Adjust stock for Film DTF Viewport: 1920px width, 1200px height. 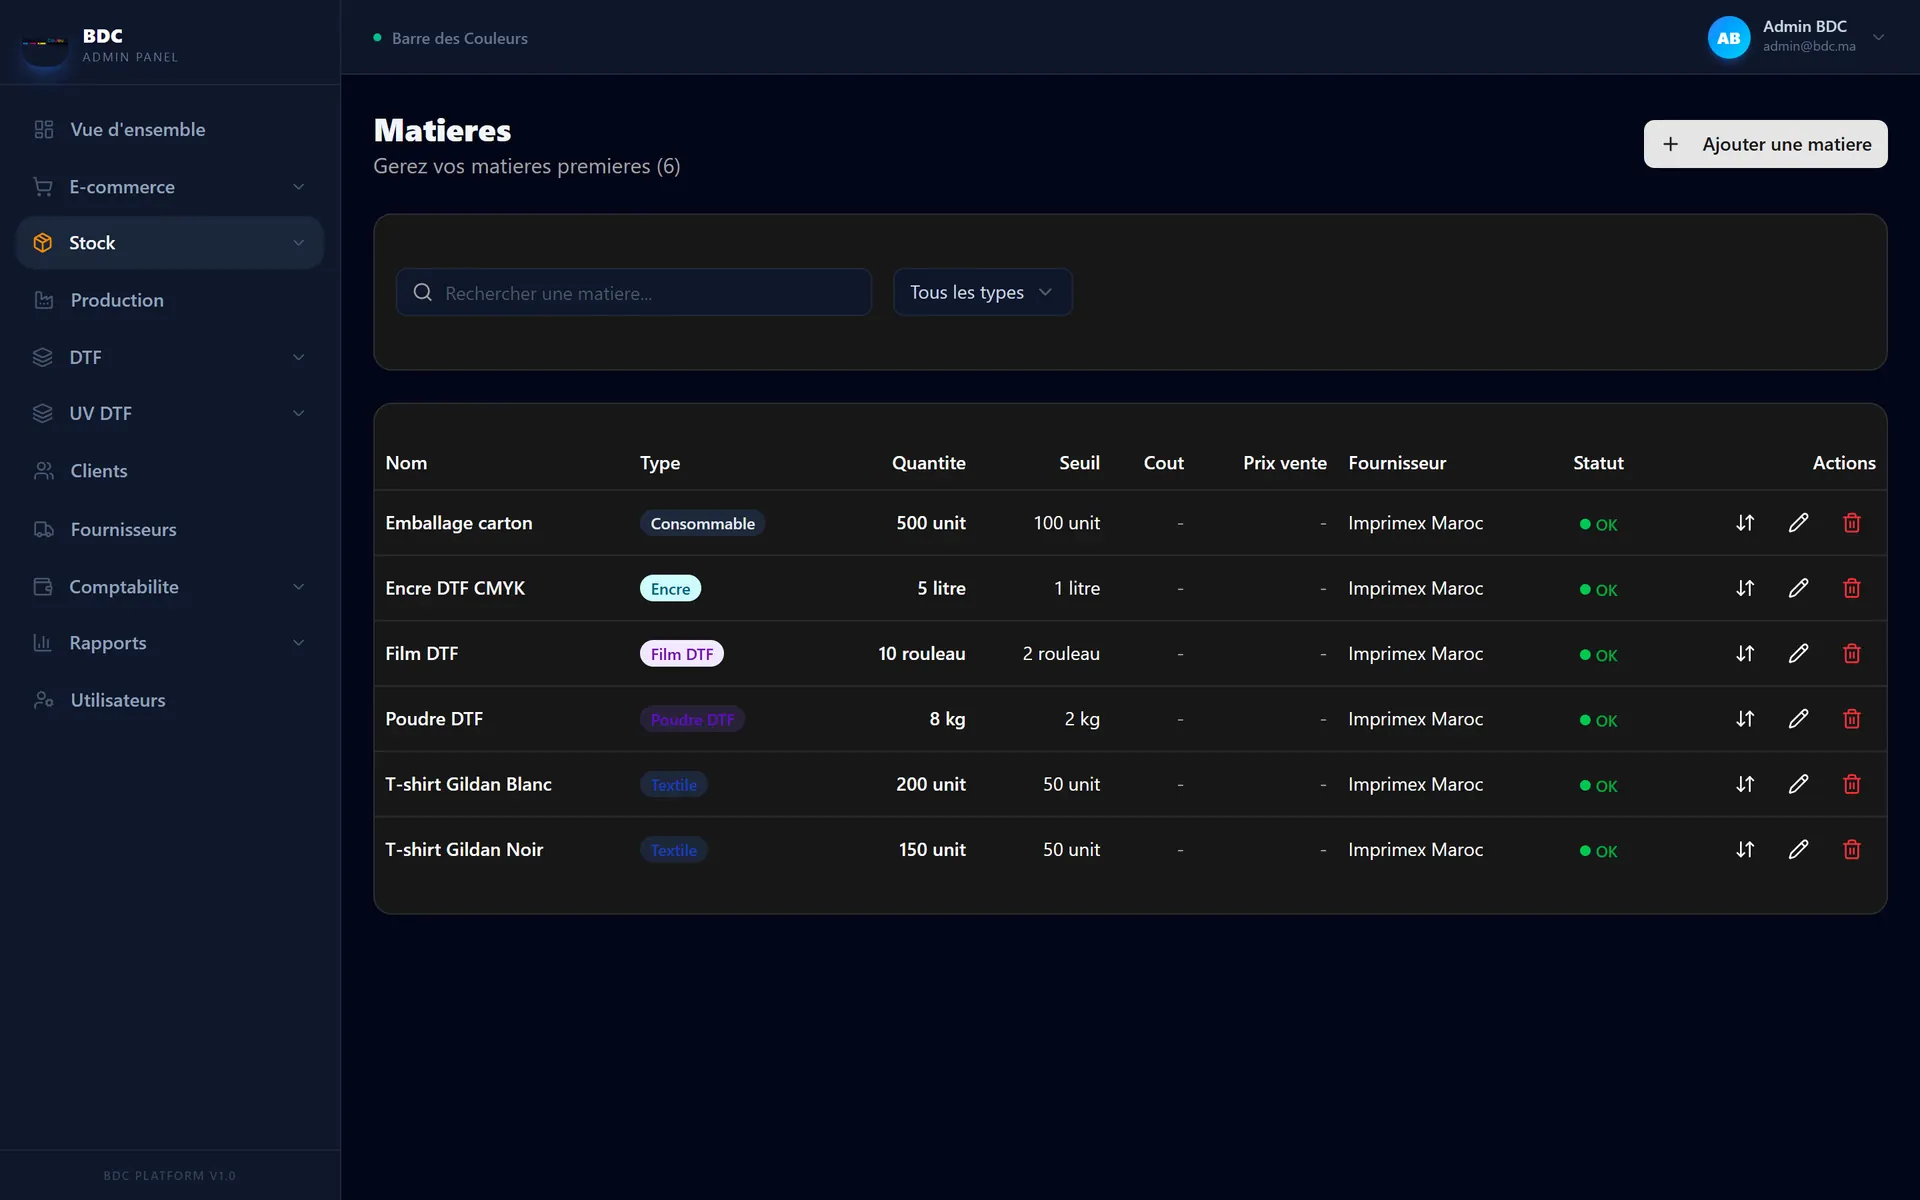pos(1745,653)
